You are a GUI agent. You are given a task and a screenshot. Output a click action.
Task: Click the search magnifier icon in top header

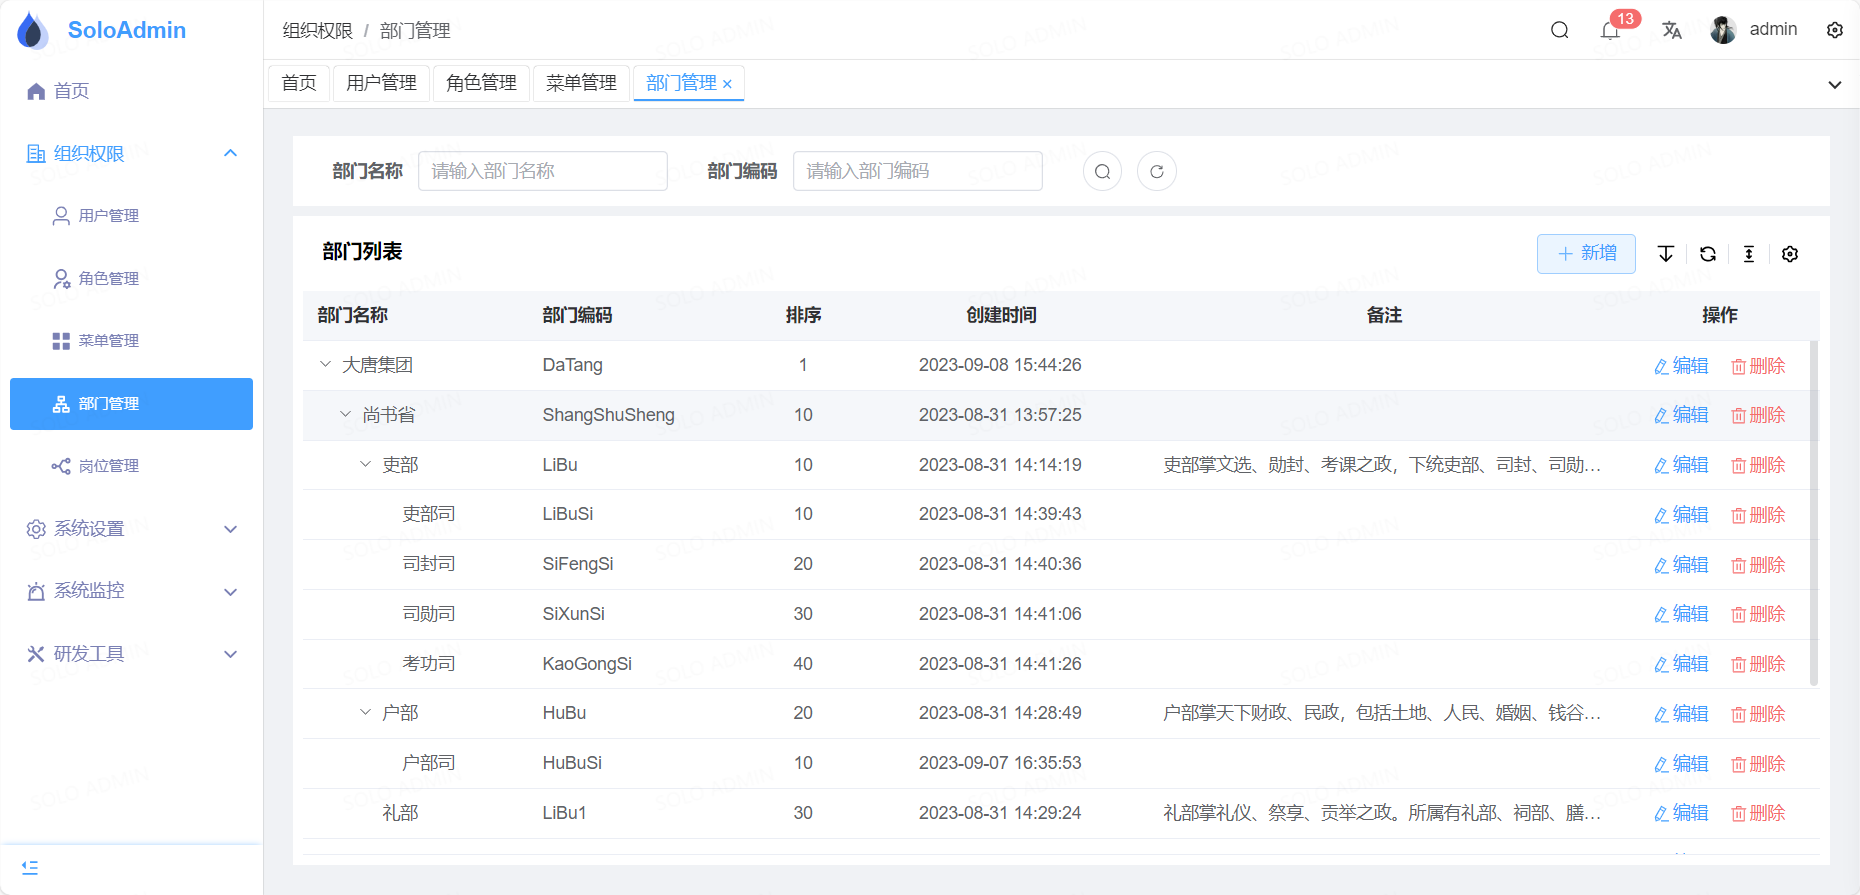[x=1559, y=30]
